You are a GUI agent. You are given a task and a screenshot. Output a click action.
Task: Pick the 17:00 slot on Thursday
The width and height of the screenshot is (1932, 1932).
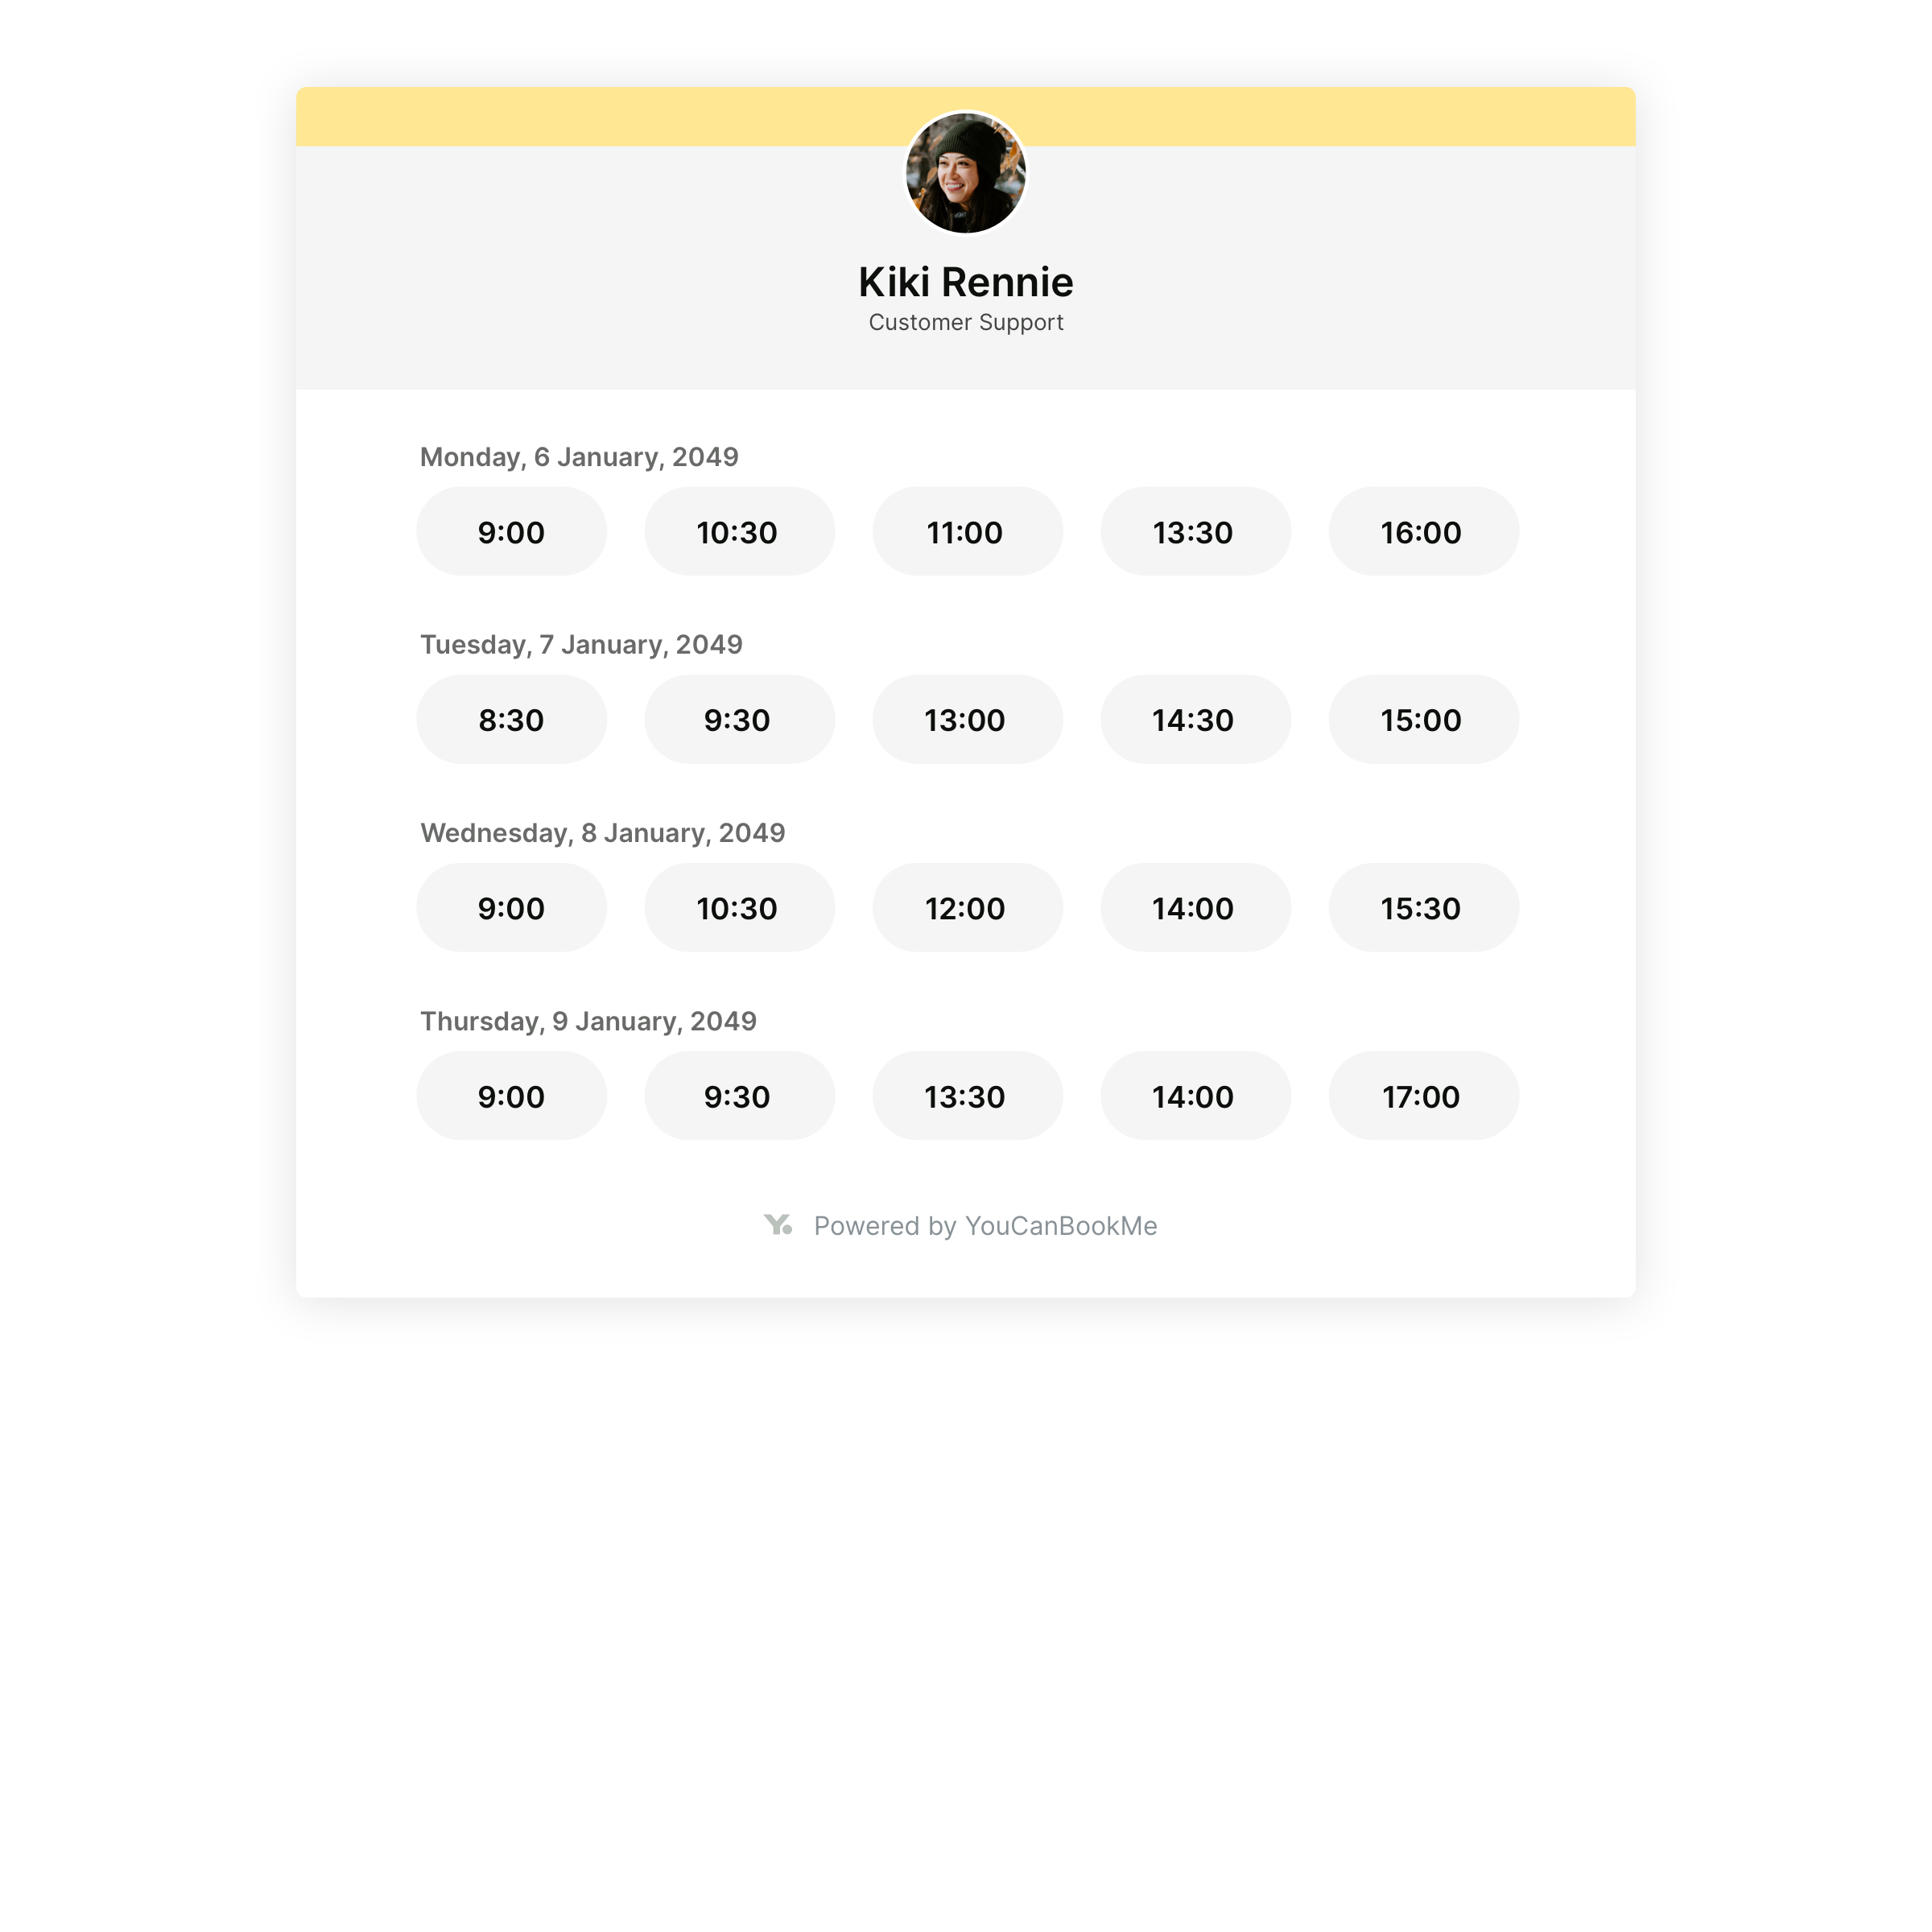[x=1423, y=1095]
